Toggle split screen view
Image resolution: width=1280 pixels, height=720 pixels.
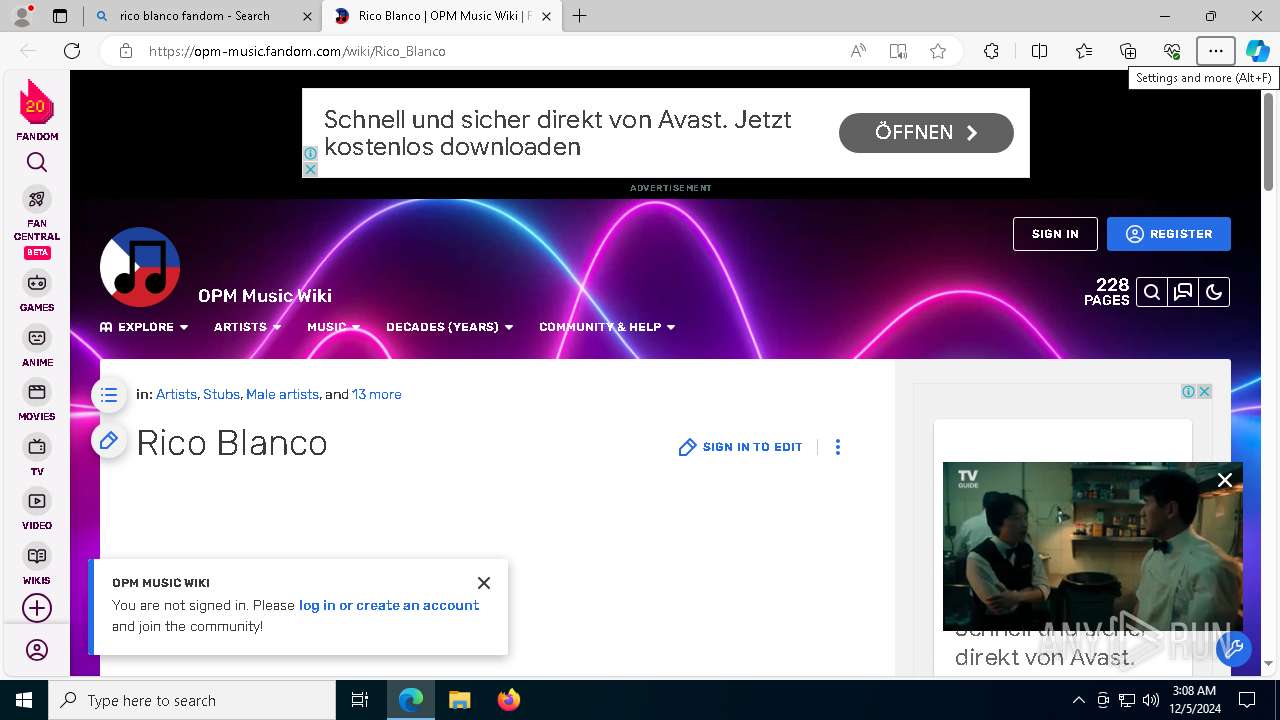tap(1039, 51)
